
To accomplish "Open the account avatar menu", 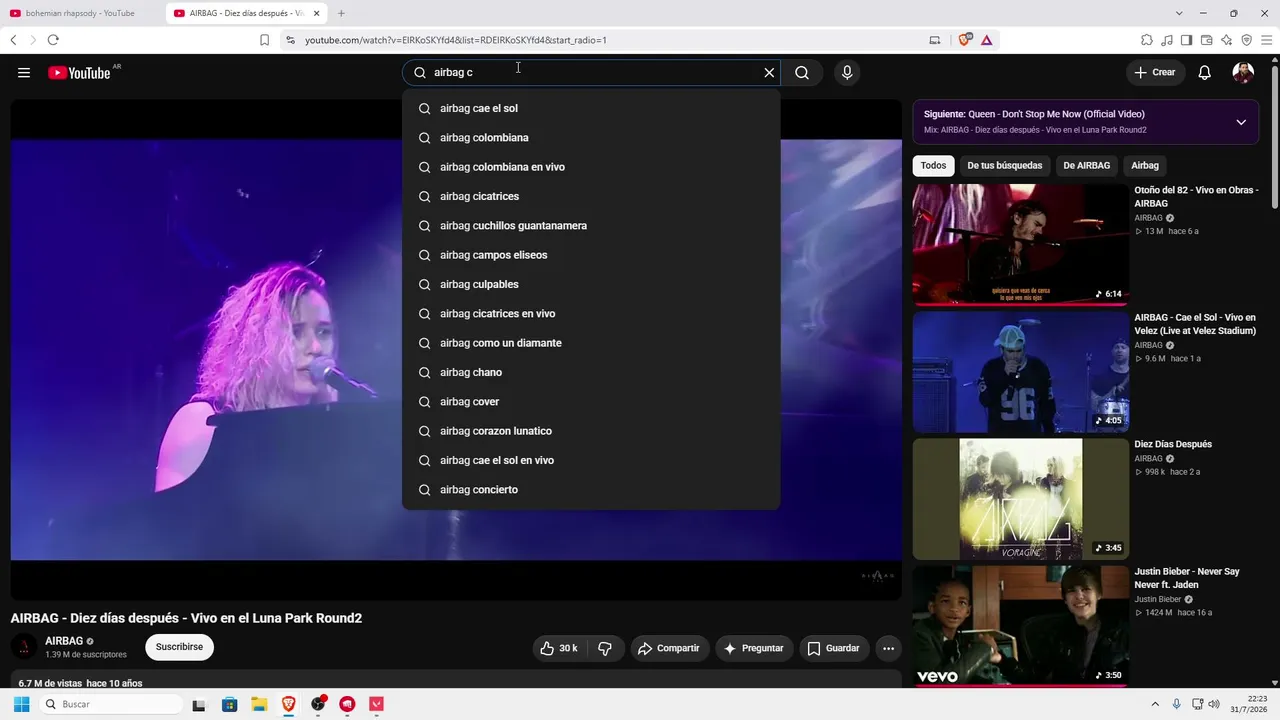I will tap(1243, 72).
